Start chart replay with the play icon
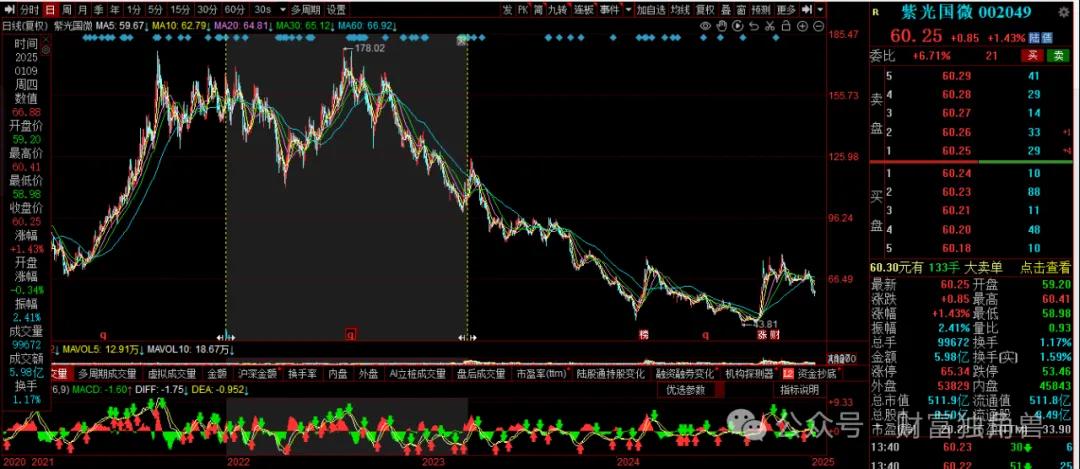This screenshot has width=1080, height=469. pyautogui.click(x=738, y=25)
